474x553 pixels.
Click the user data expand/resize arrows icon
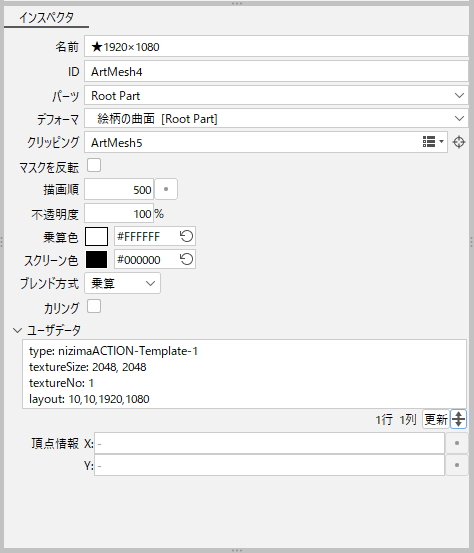pos(458,419)
